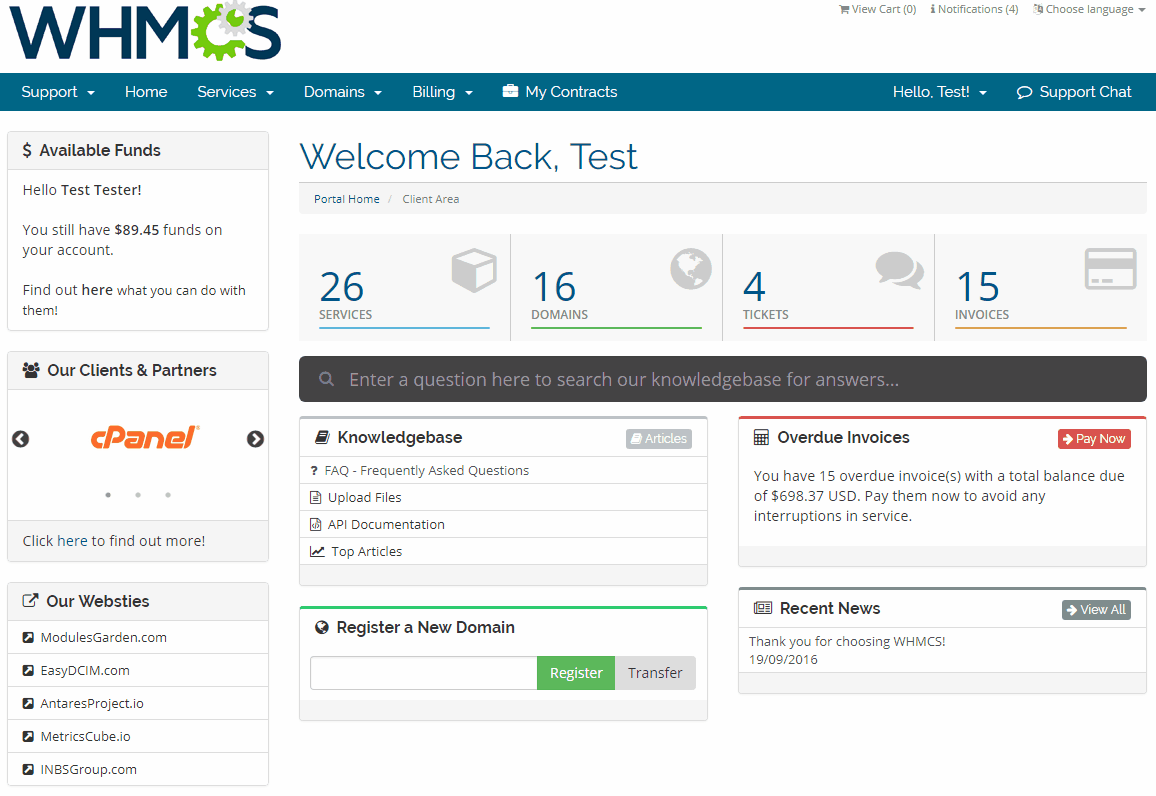
Task: Expand the Choose language dropdown
Action: 1089,9
